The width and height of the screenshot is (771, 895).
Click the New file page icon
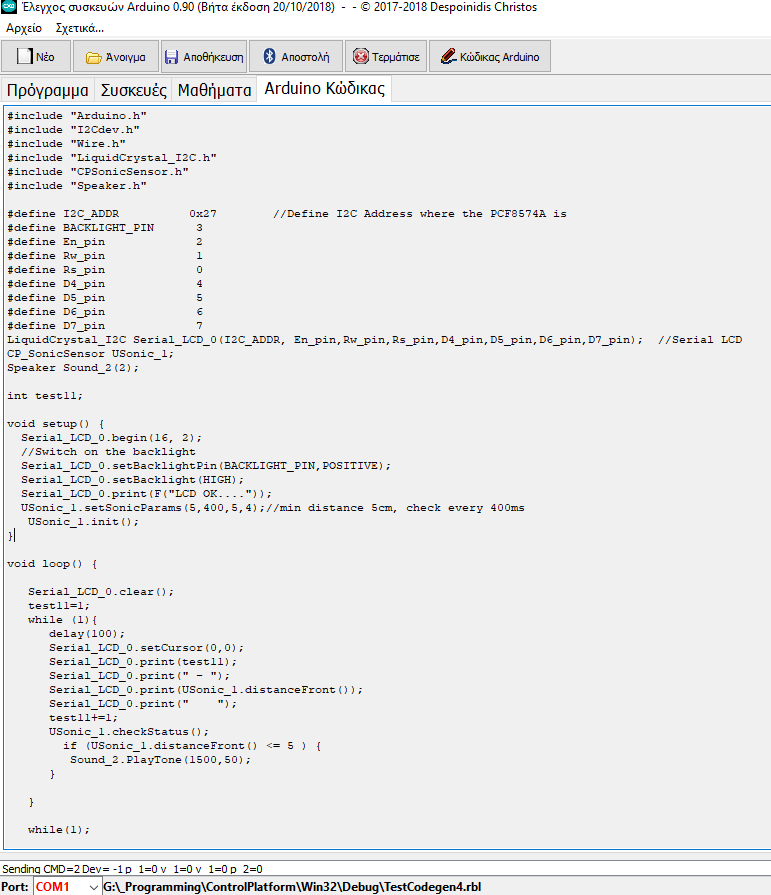coord(25,56)
